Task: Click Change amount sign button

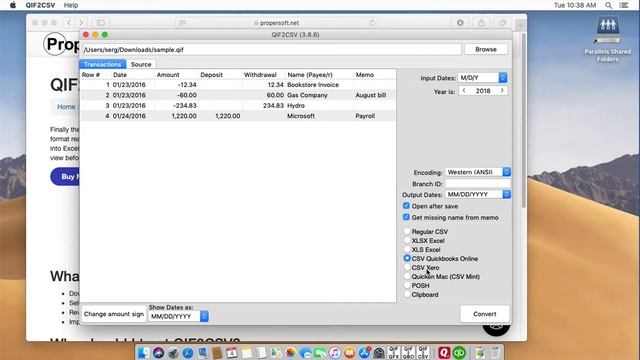Action: [114, 314]
